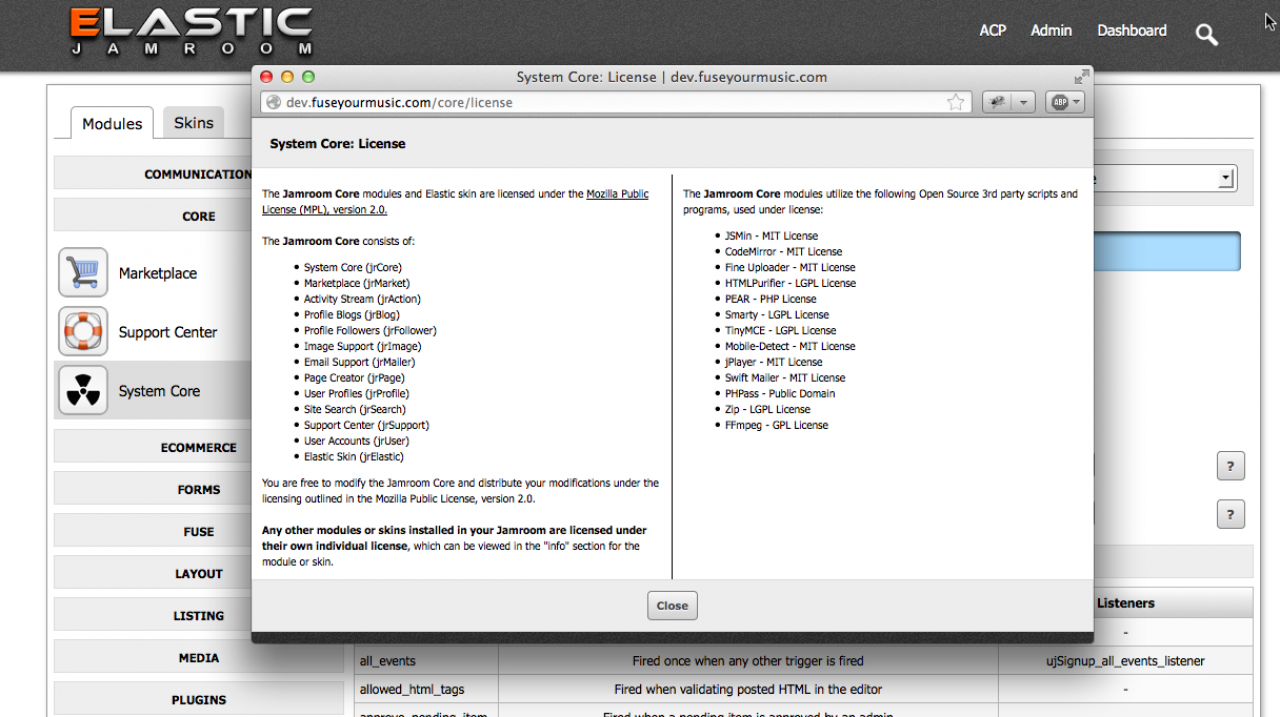Screen dimensions: 1280x717
Task: Go to the ACP header link
Action: [992, 31]
